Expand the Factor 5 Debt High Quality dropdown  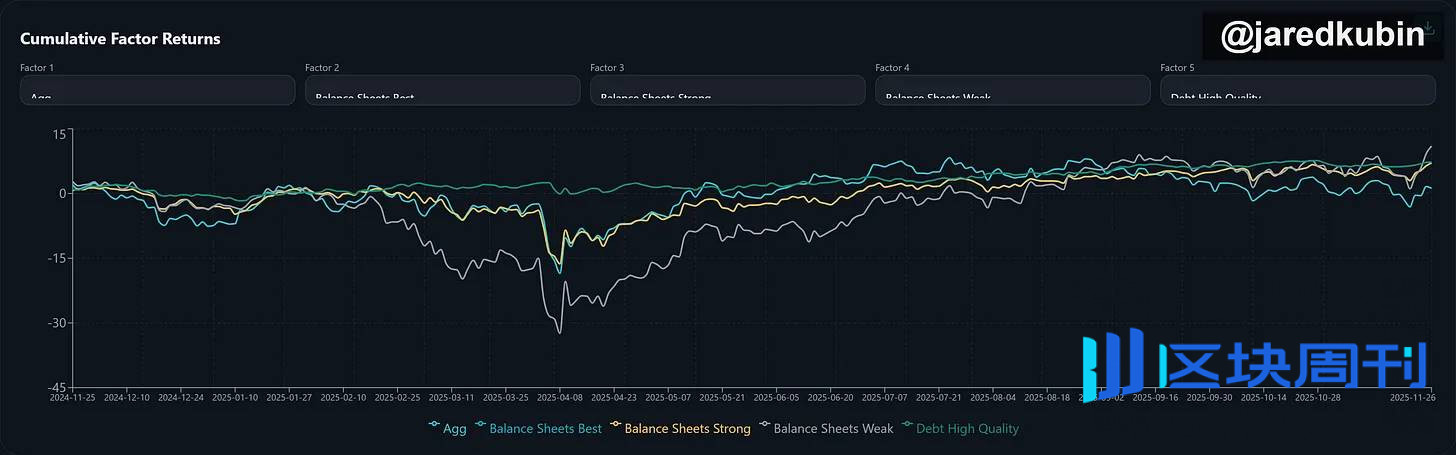[x=1297, y=91]
